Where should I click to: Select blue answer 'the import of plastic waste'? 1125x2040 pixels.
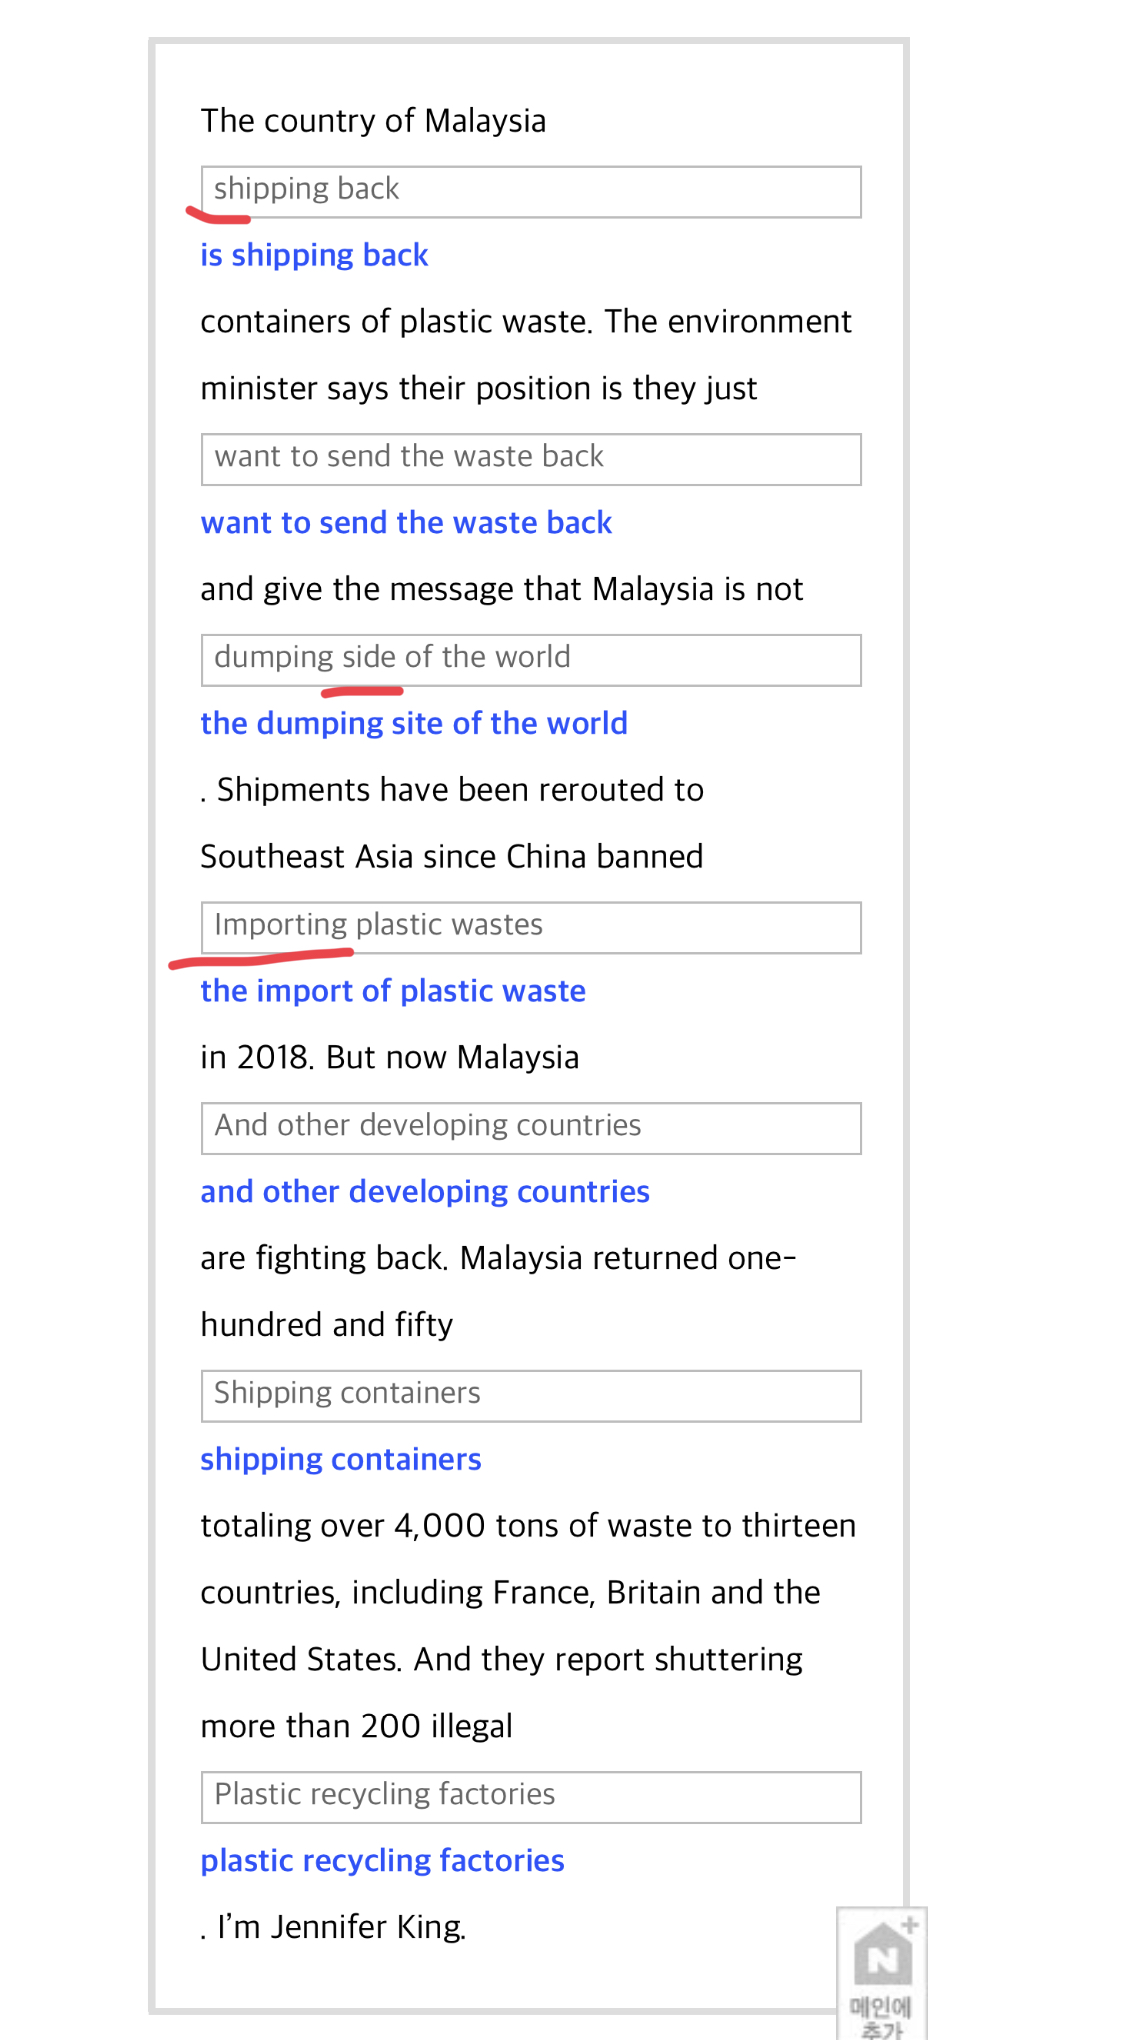(393, 990)
